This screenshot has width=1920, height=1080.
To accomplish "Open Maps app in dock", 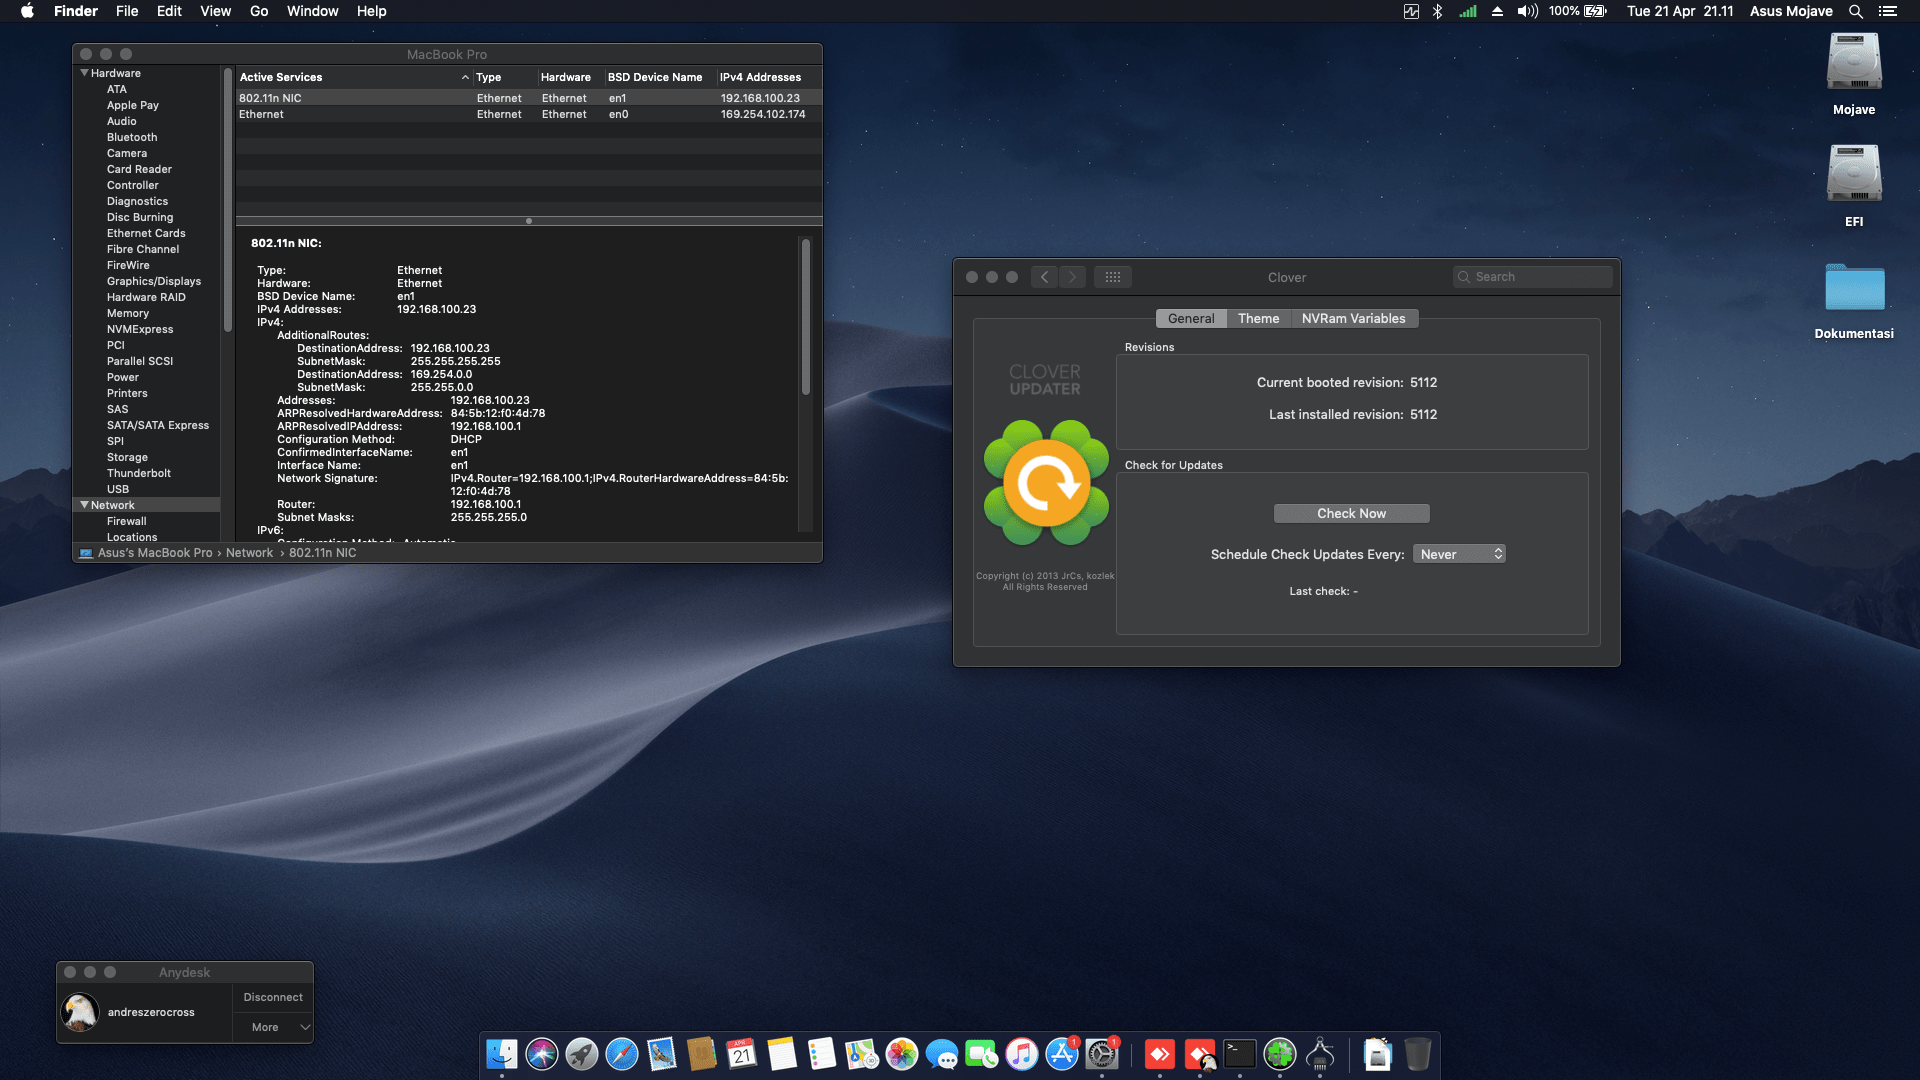I will point(862,1054).
